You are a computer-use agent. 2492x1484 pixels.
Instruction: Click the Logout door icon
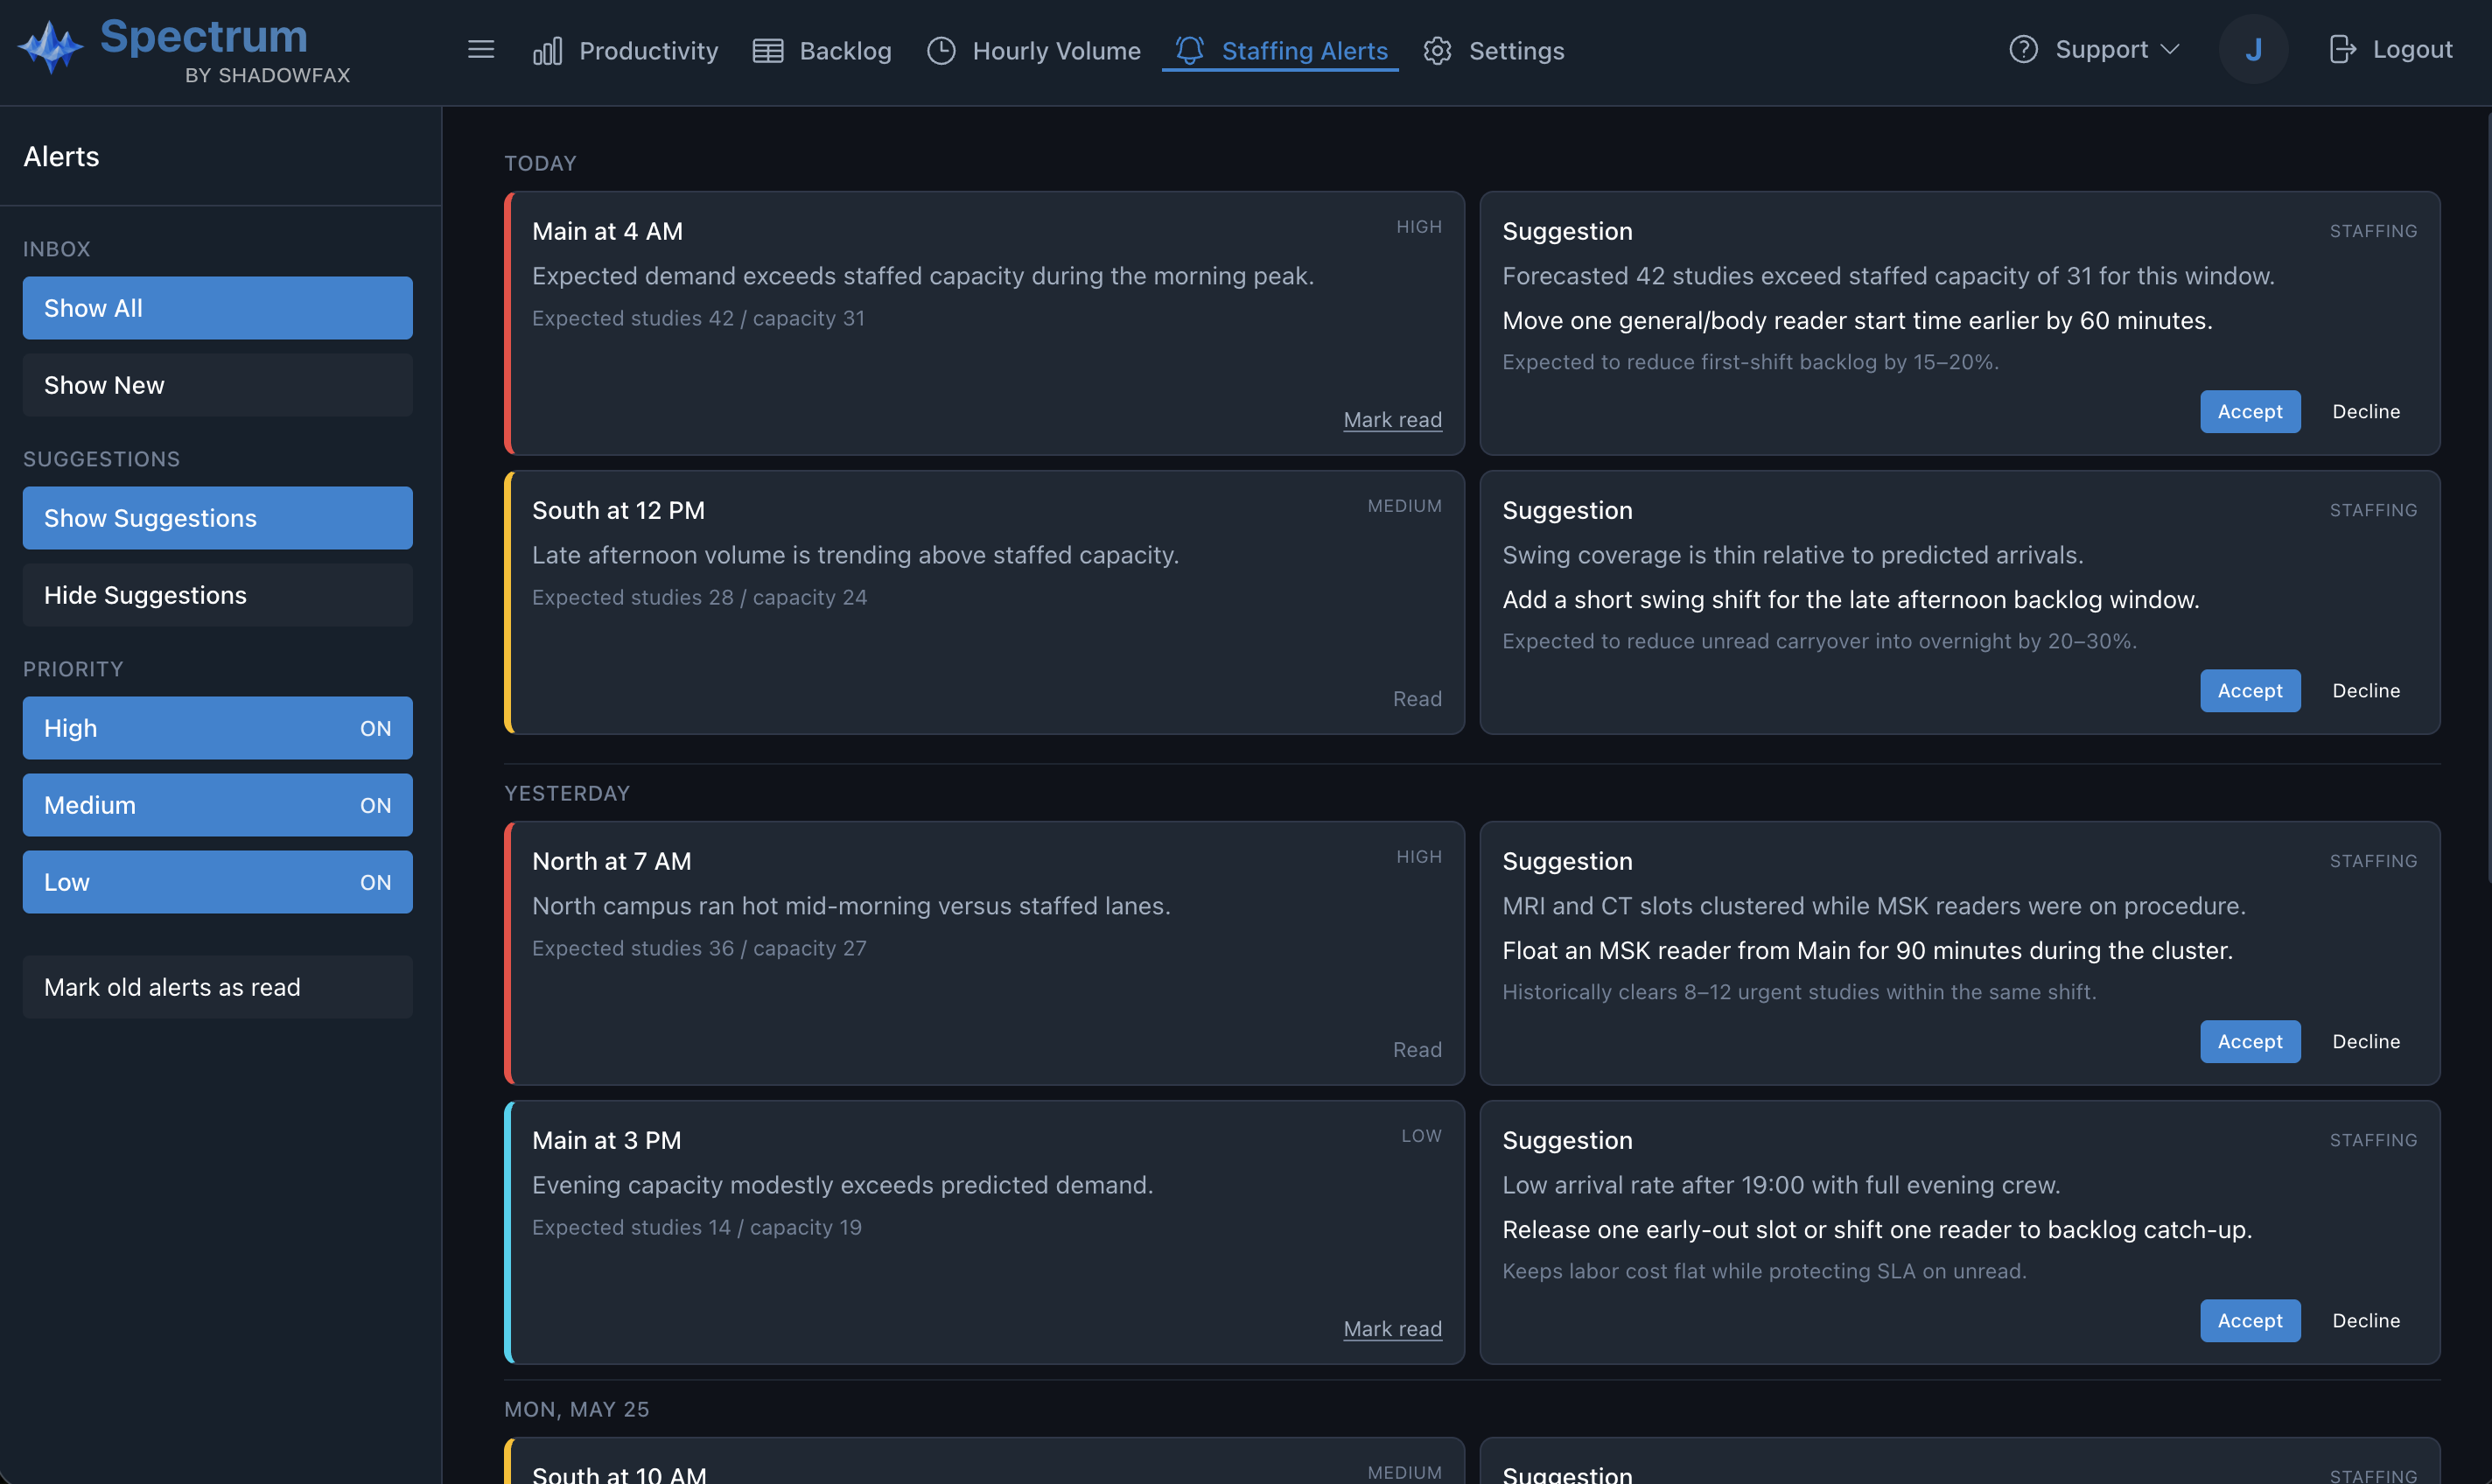click(2343, 49)
